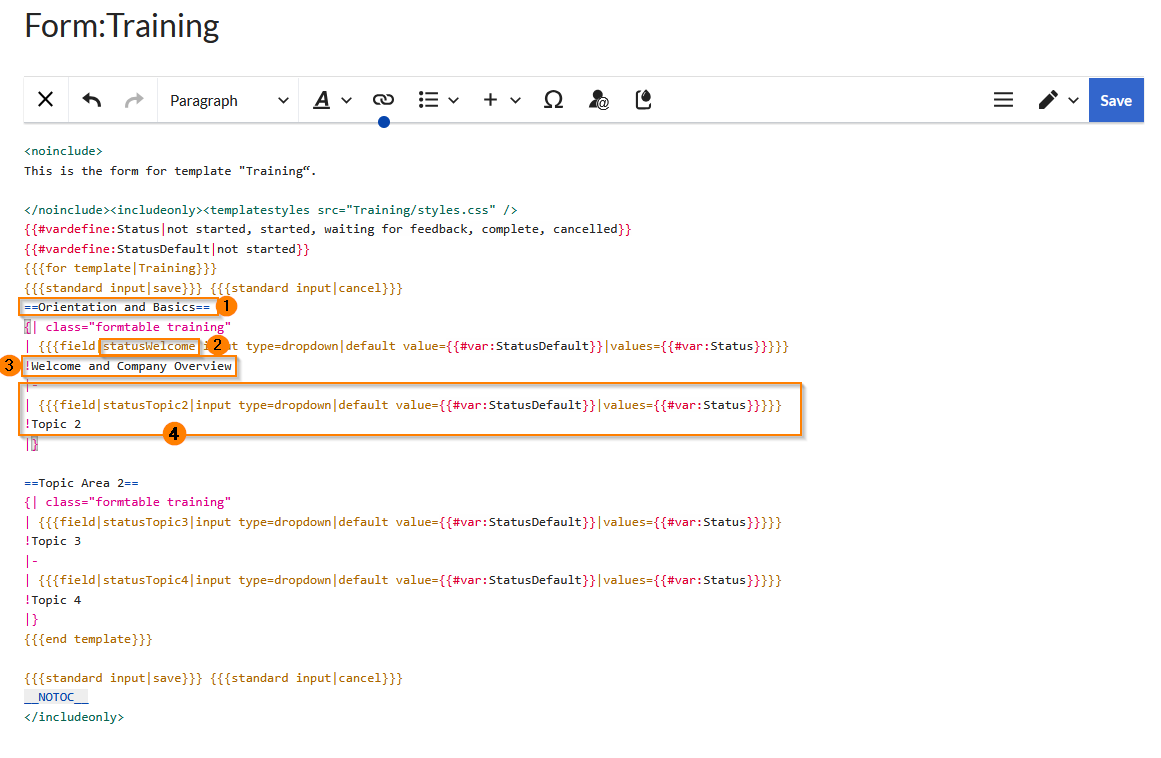Place cursor on the {{{end template}}} line

tap(88, 639)
